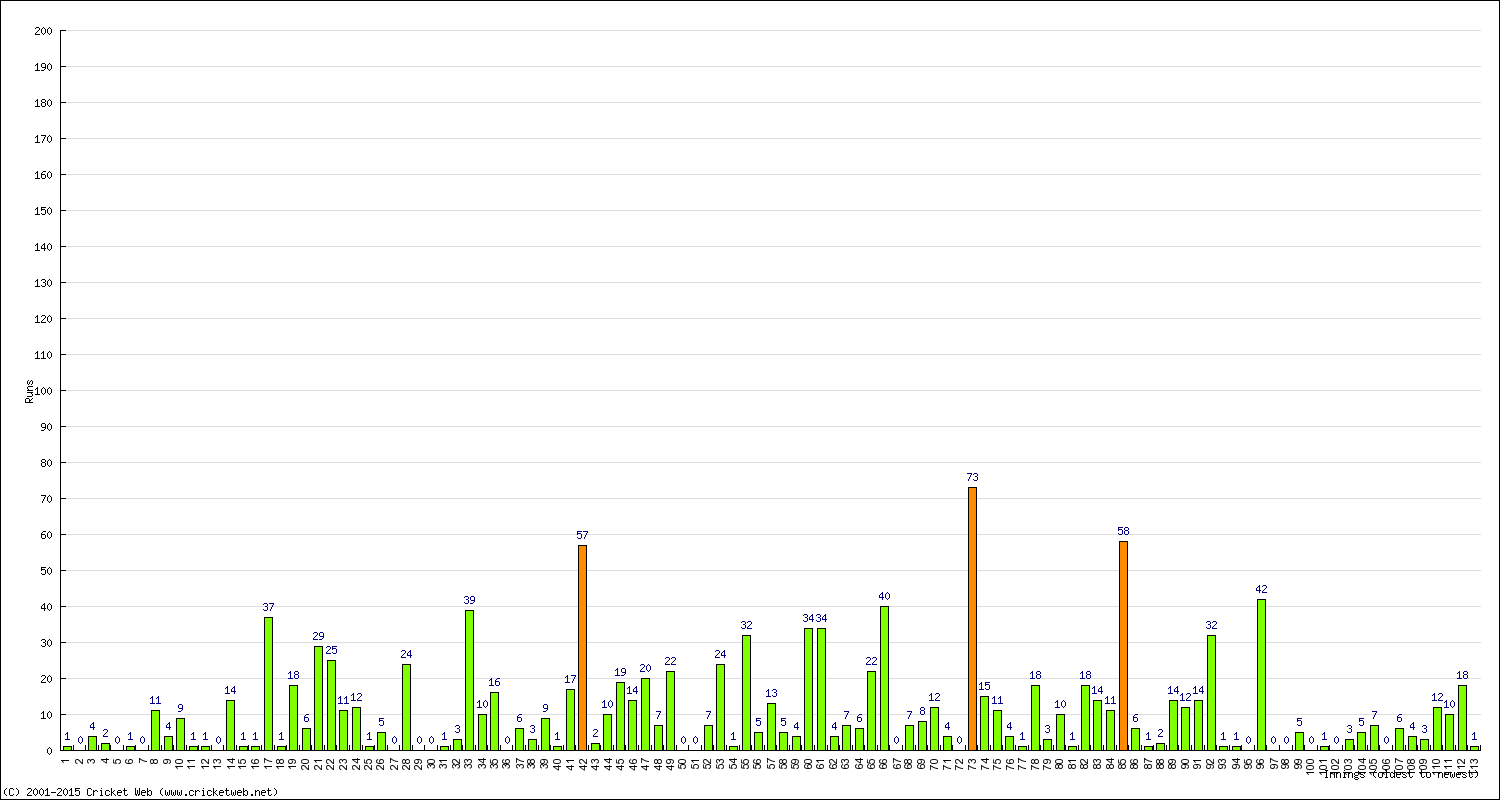This screenshot has width=1500, height=800.
Task: Select the 24-run bar at innings 28
Action: [x=406, y=707]
